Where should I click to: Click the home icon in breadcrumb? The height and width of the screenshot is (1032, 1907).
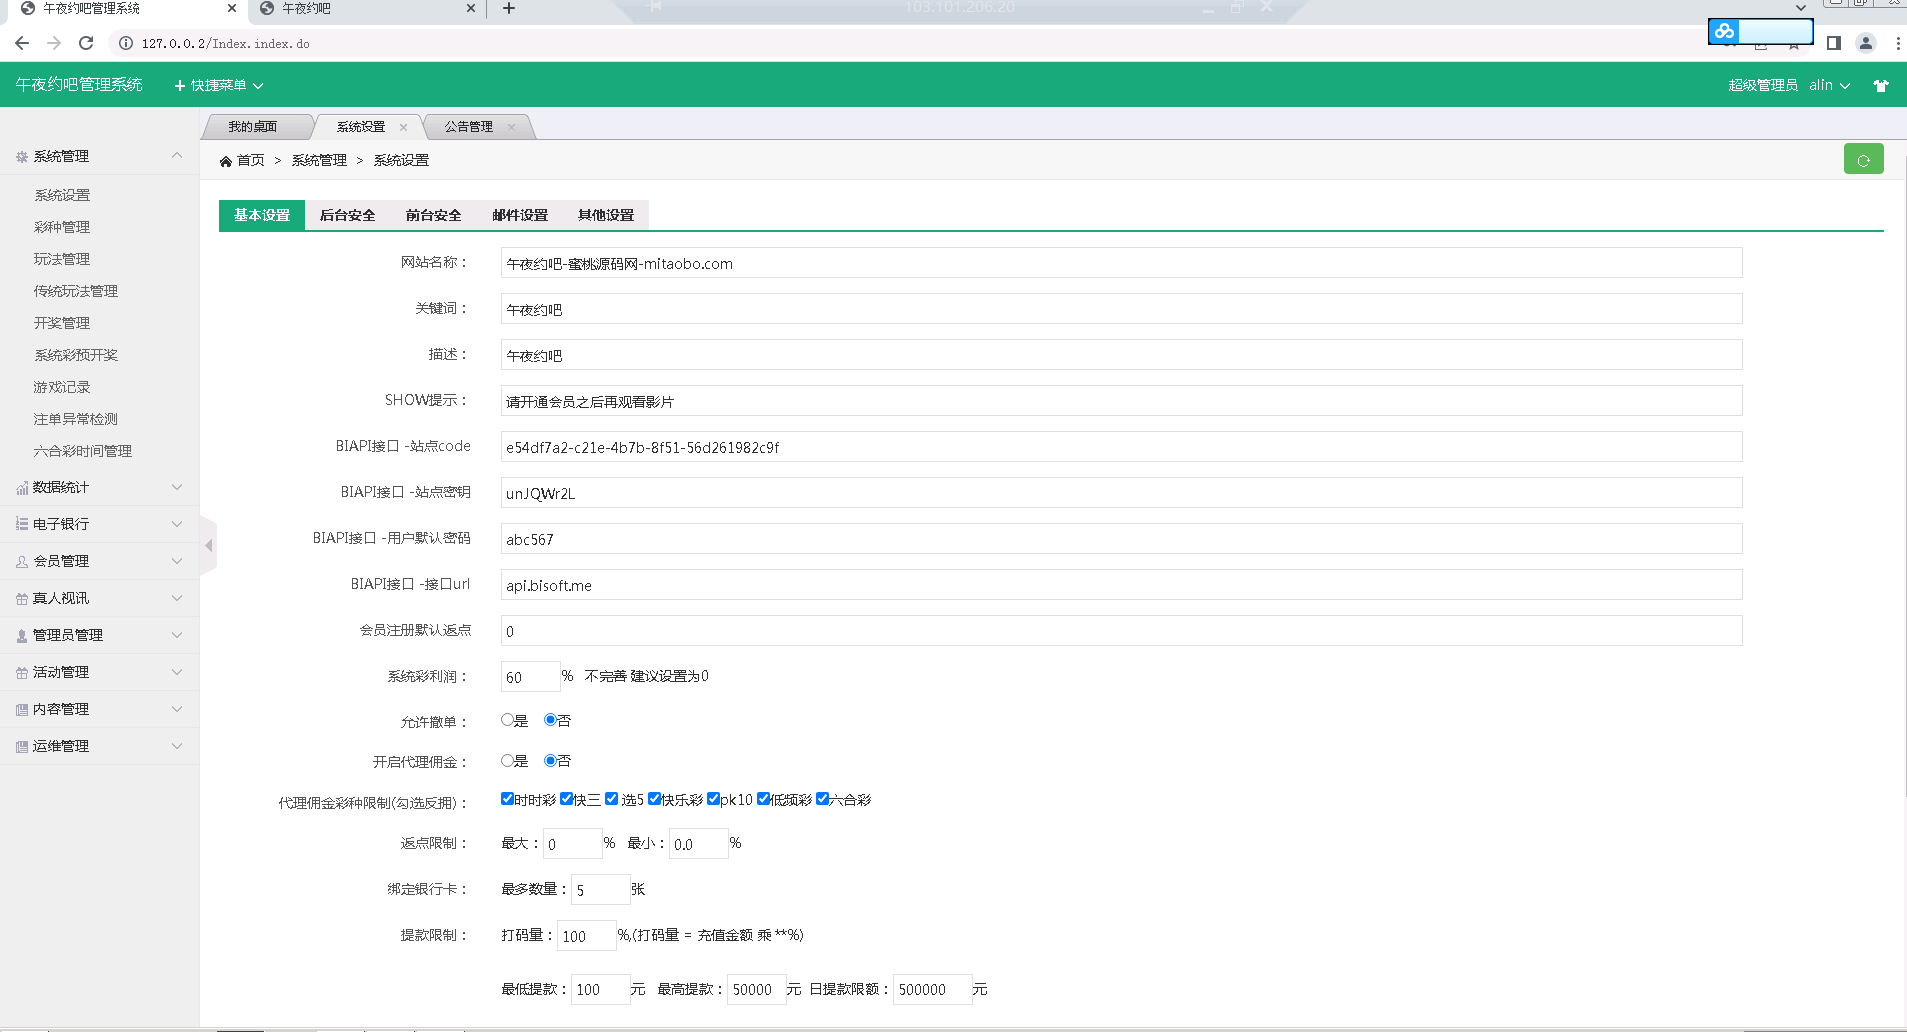coord(226,161)
